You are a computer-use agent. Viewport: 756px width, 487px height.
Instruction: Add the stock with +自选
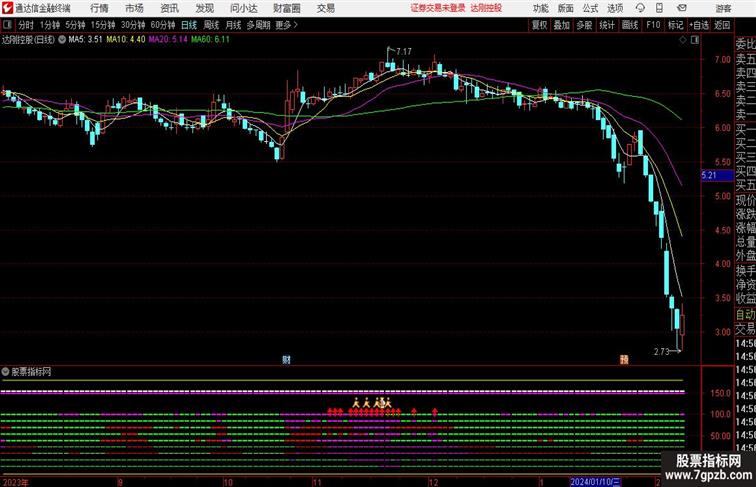tap(699, 25)
